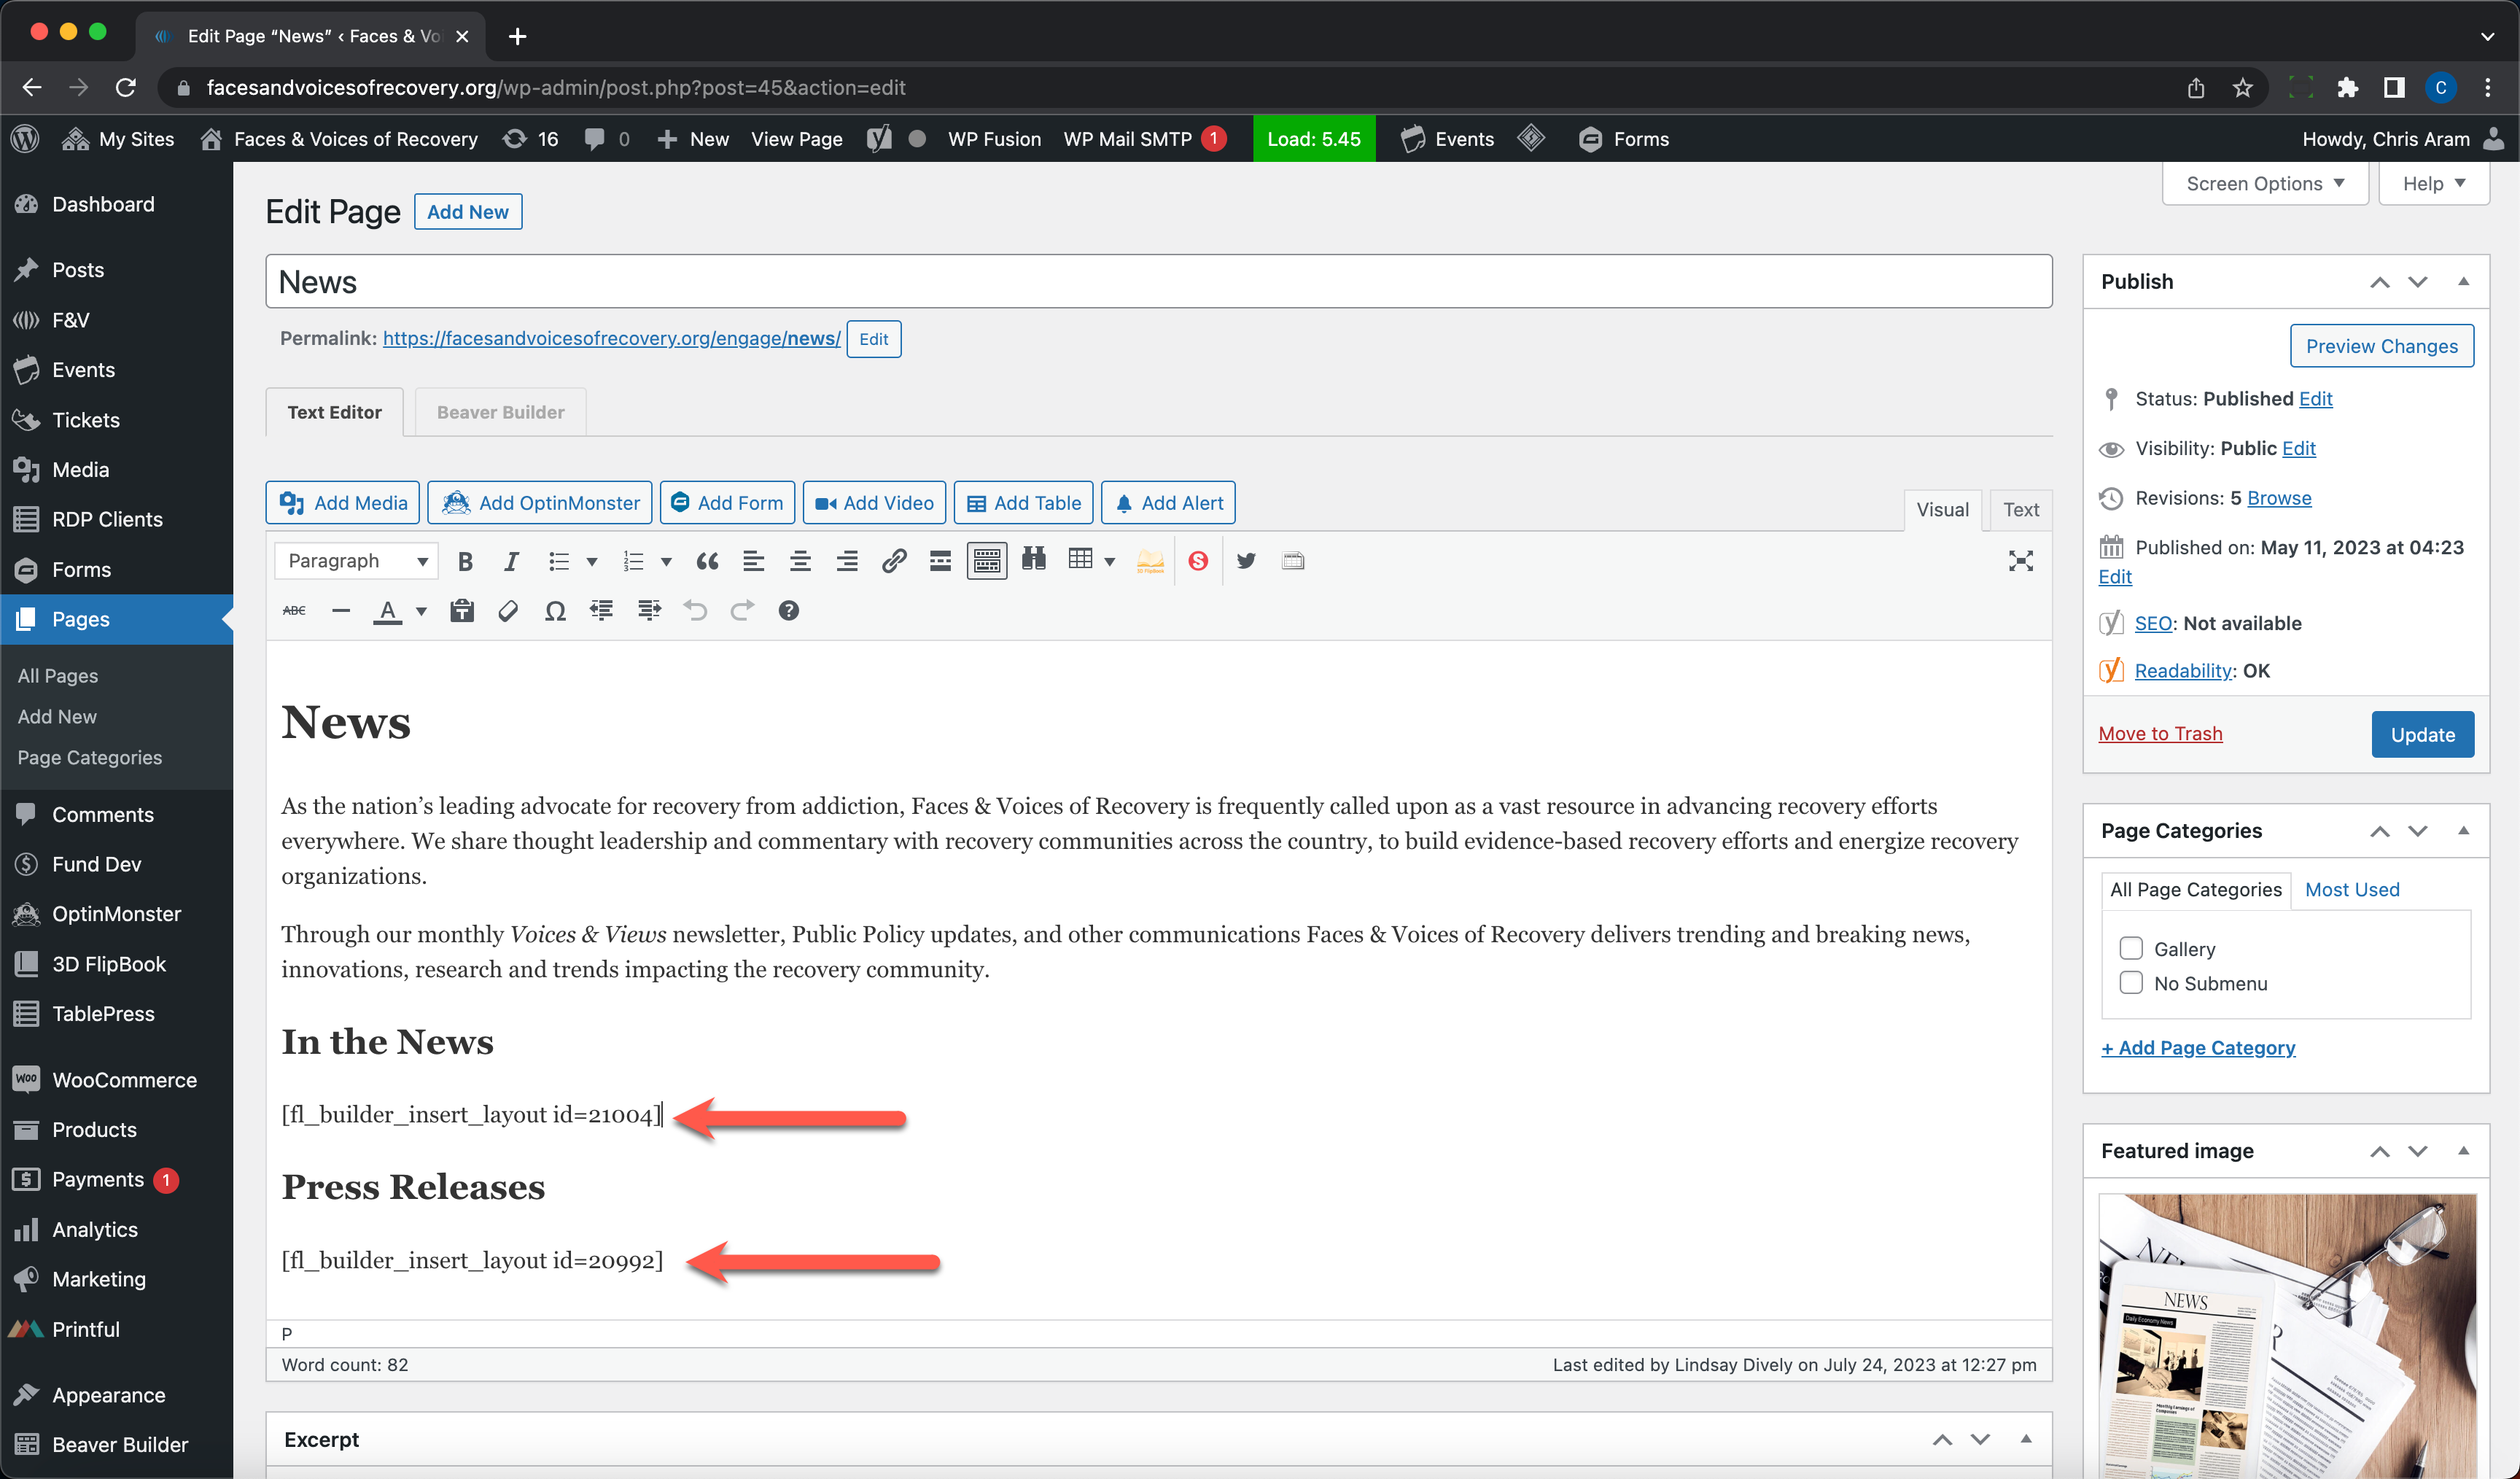The width and height of the screenshot is (2520, 1479).
Task: Switch editor to the Text tab
Action: (2020, 510)
